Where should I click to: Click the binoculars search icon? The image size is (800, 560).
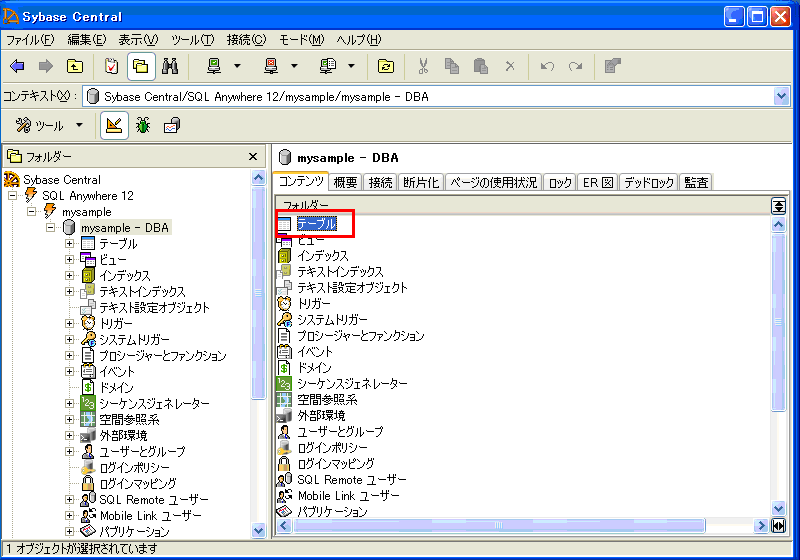[170, 67]
